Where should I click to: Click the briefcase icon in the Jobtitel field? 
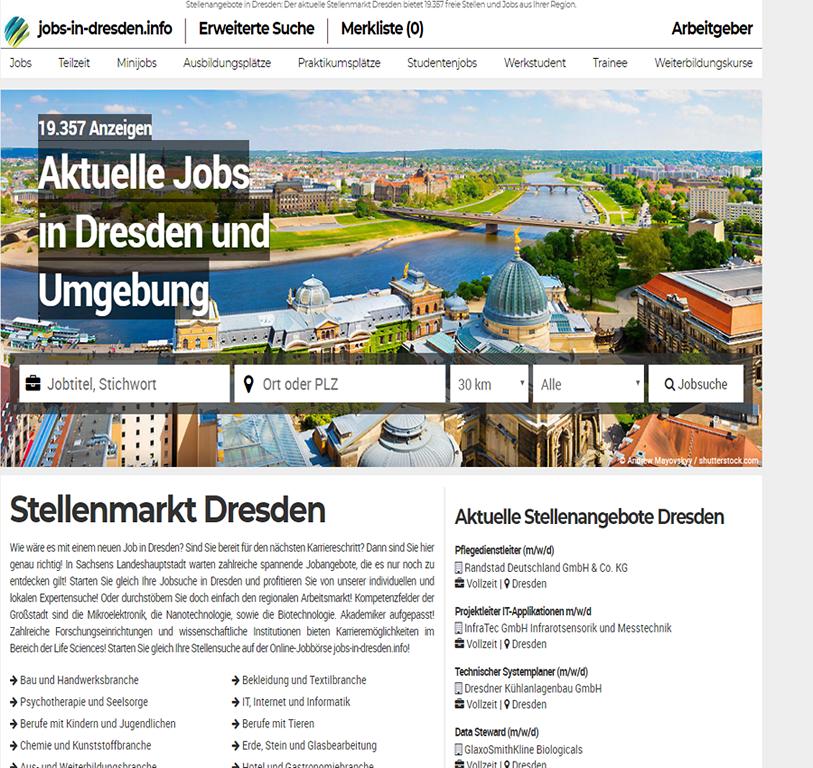pos(33,383)
